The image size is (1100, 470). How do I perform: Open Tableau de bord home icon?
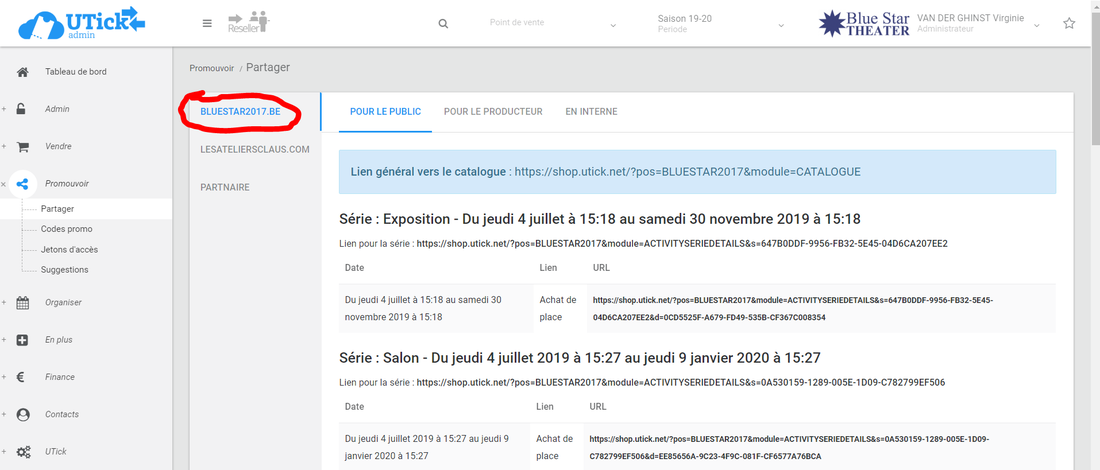click(x=22, y=72)
